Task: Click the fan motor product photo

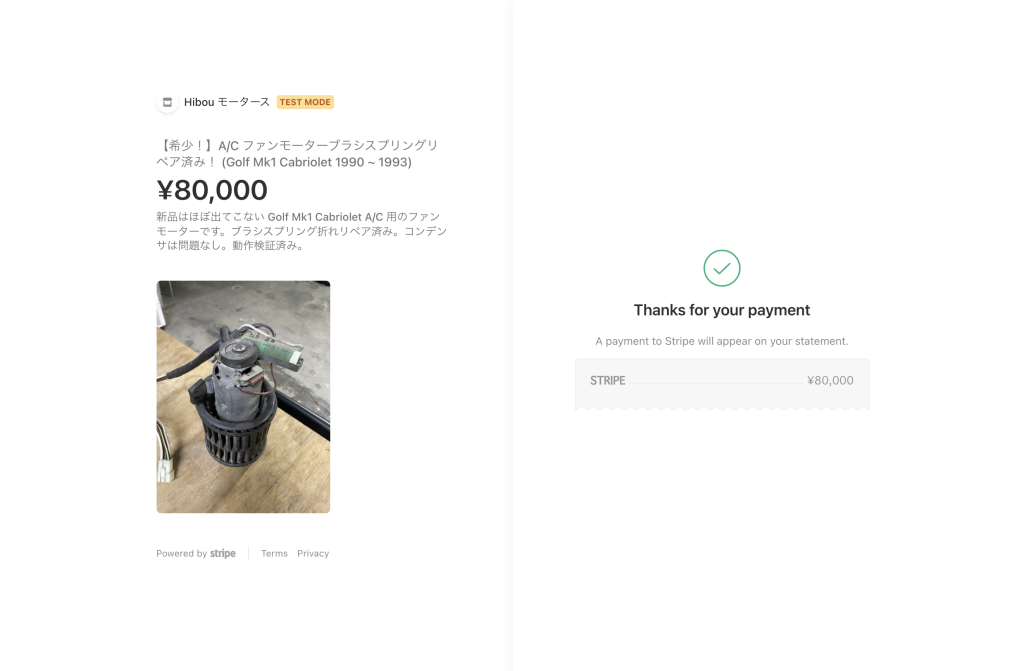Action: pyautogui.click(x=243, y=396)
